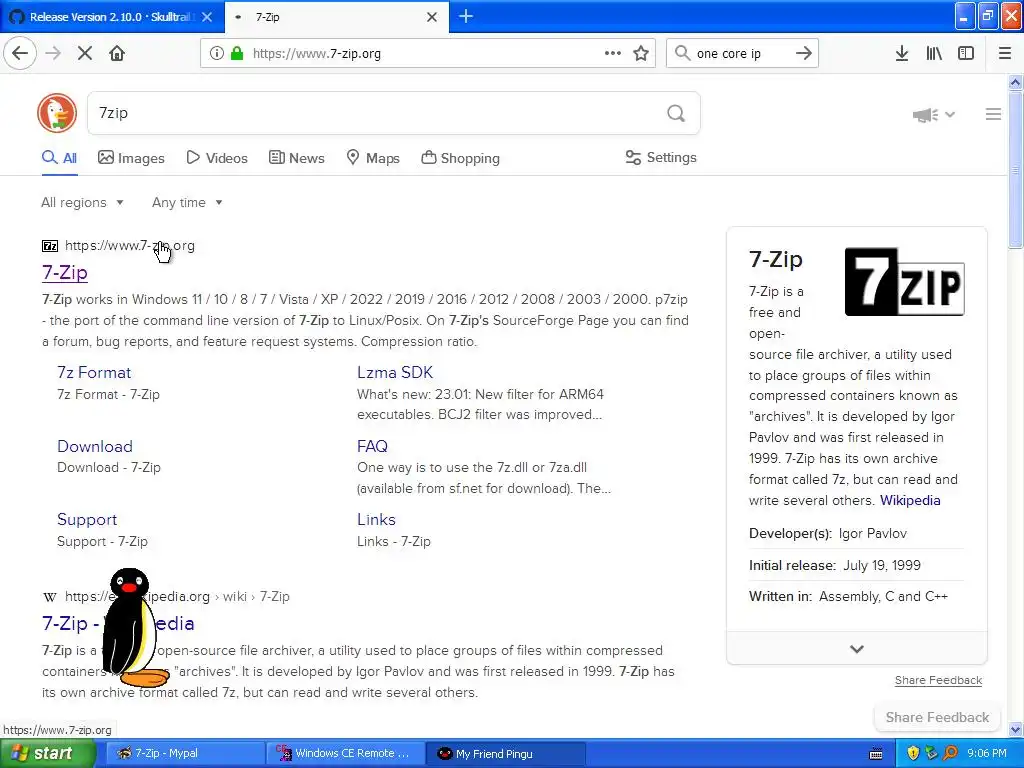Show site information icon in address bar
Image resolution: width=1024 pixels, height=768 pixels.
pos(216,53)
